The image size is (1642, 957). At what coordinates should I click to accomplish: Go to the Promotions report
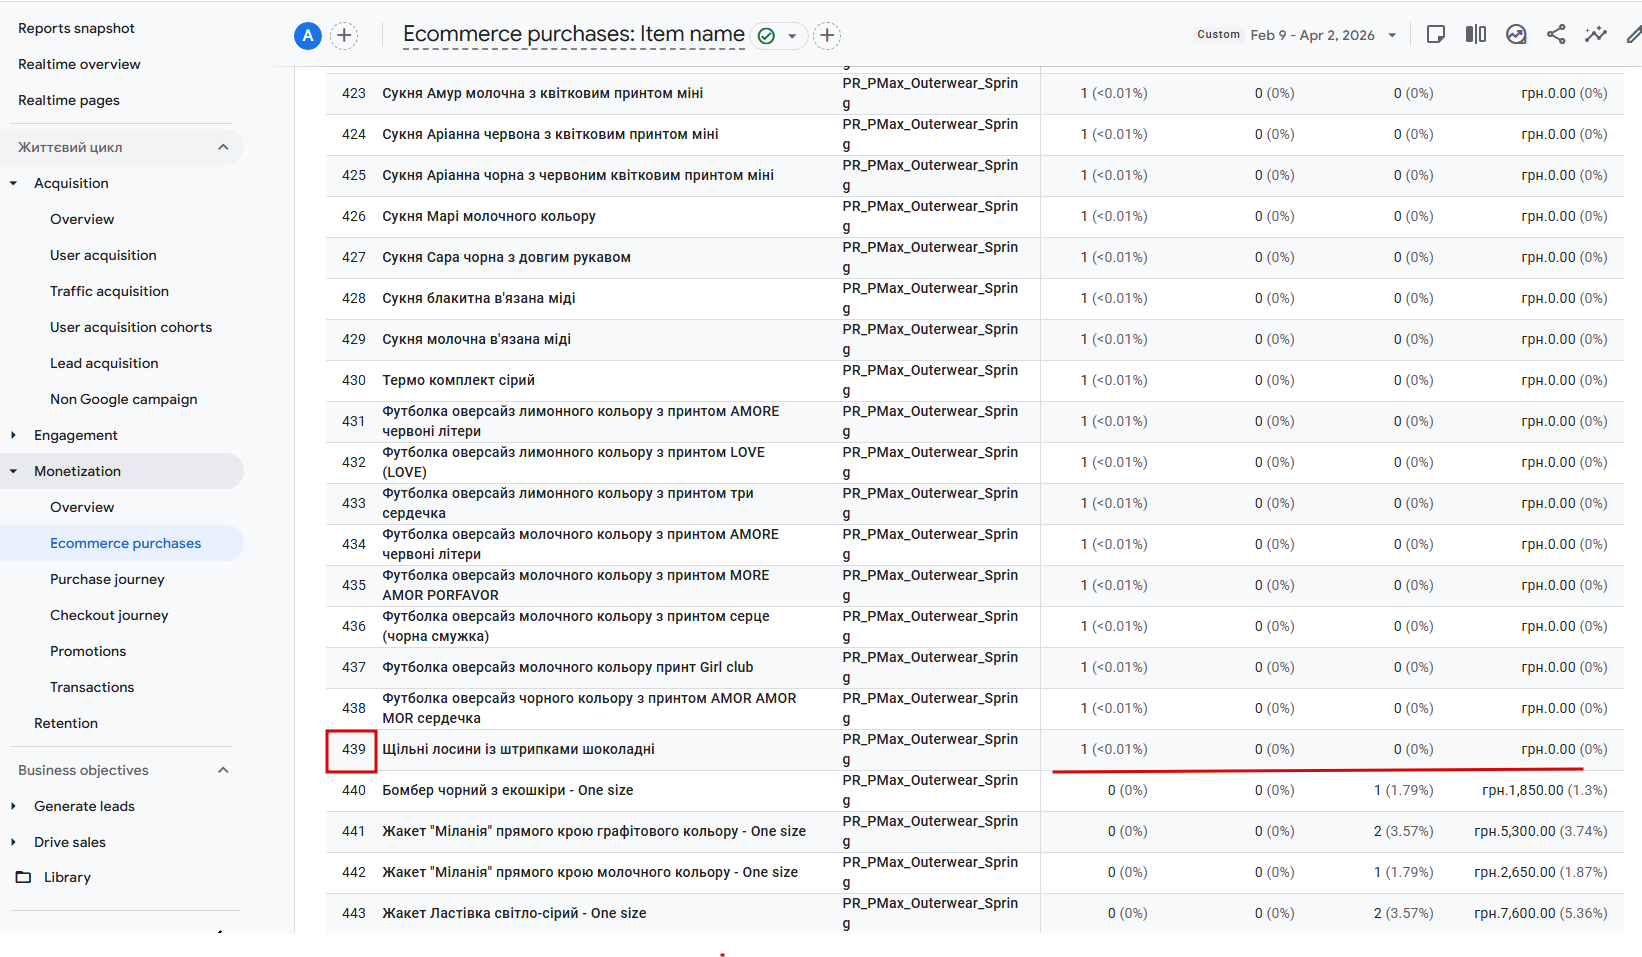click(88, 651)
